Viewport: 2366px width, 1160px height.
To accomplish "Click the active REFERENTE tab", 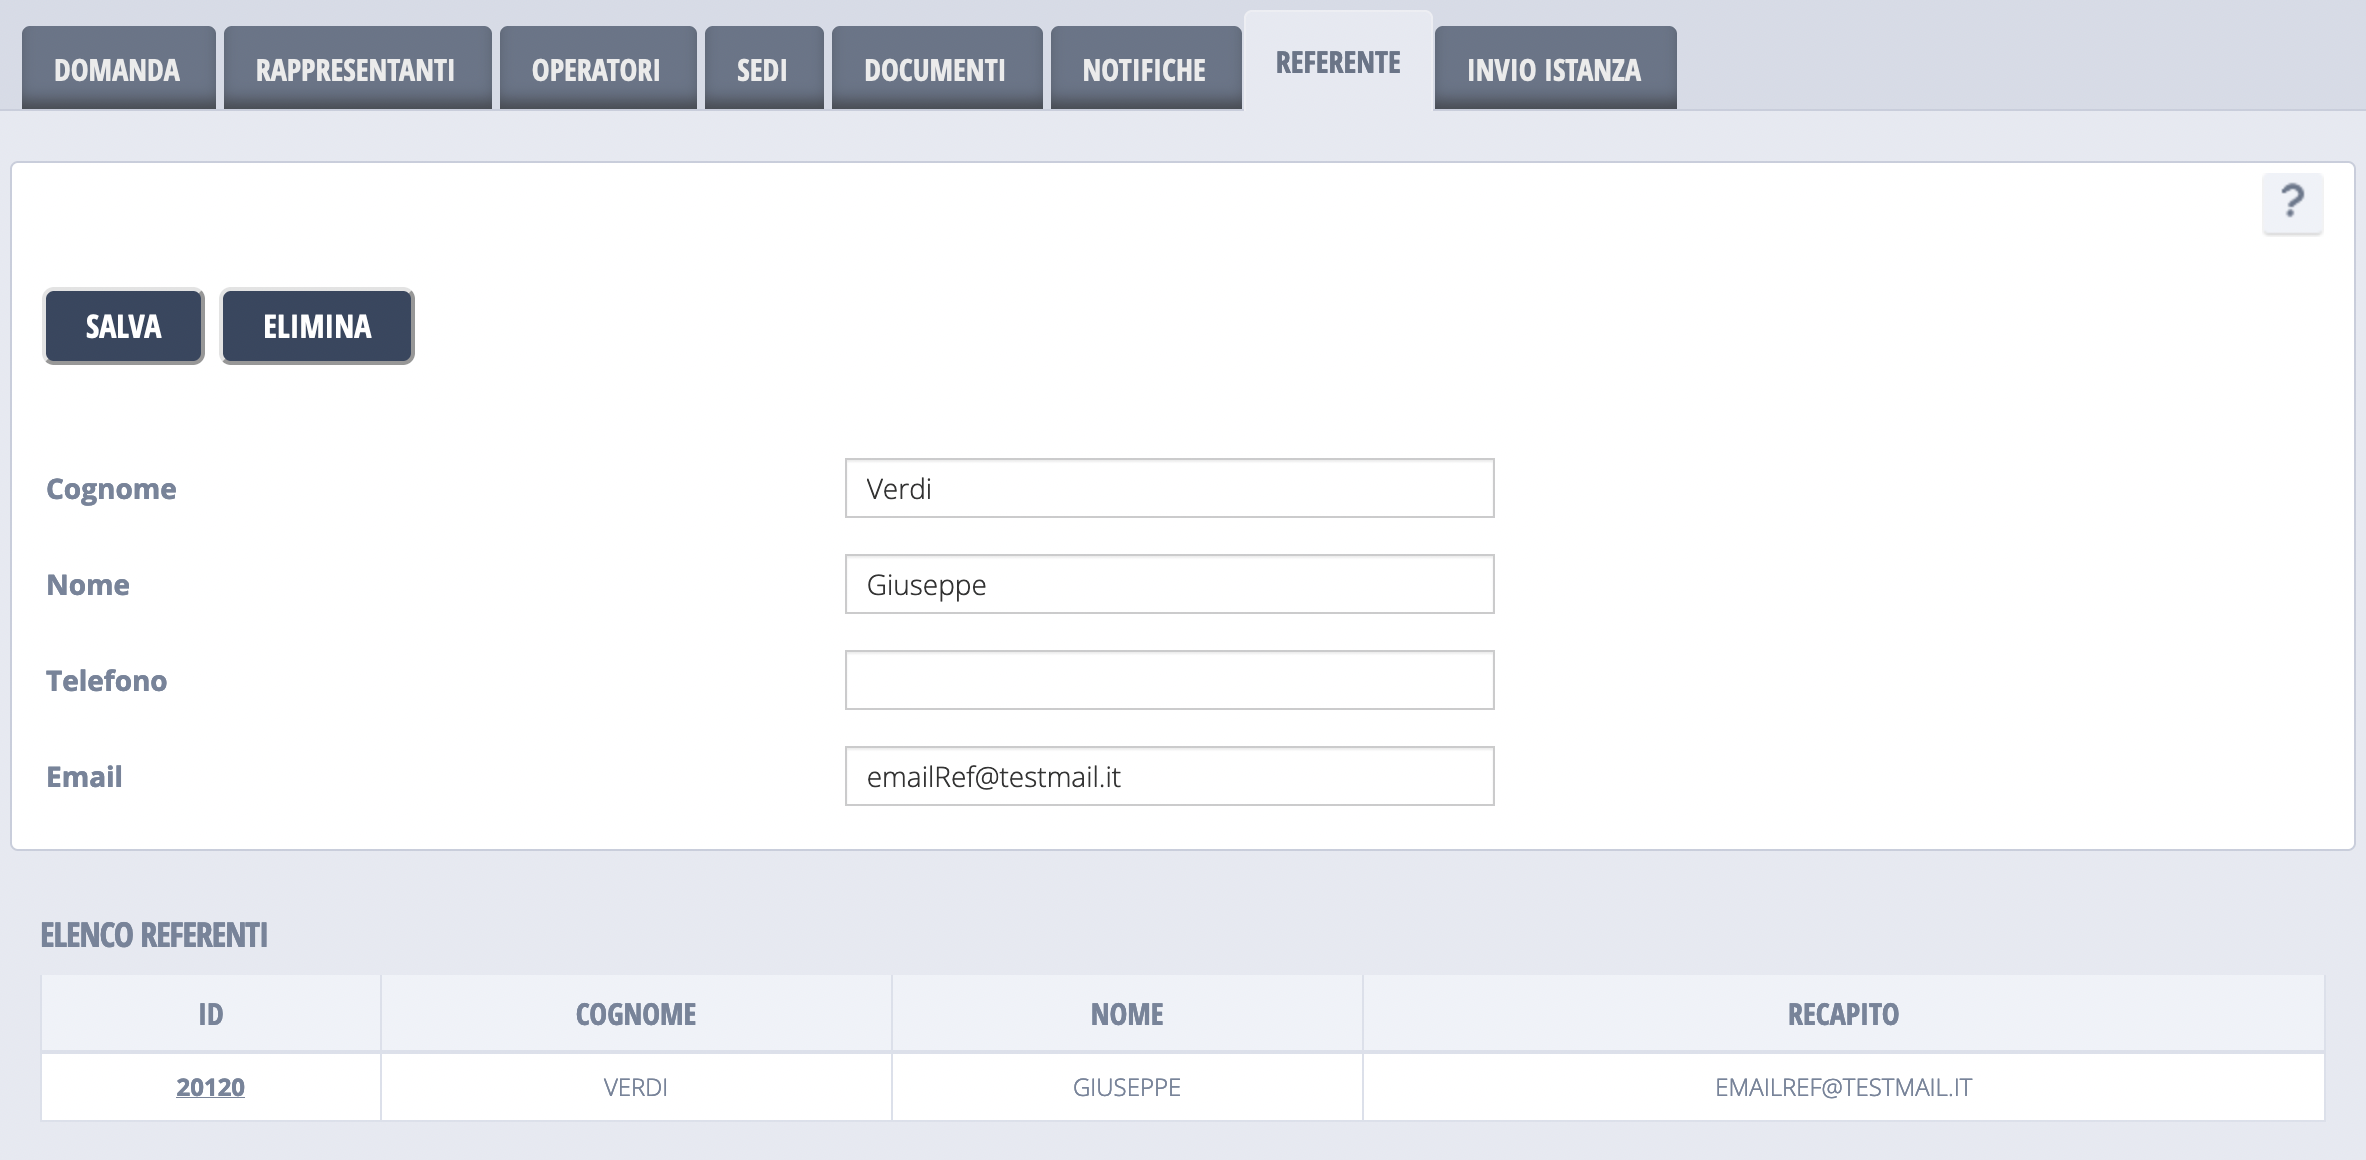I will tap(1338, 62).
